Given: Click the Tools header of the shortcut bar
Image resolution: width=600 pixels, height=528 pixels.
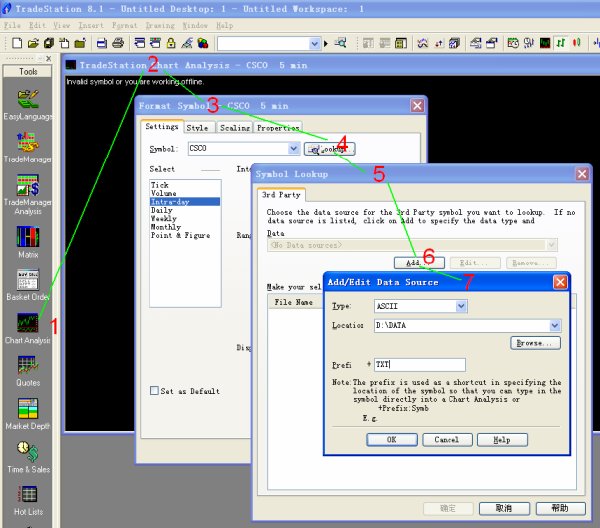Looking at the screenshot, I should [28, 72].
